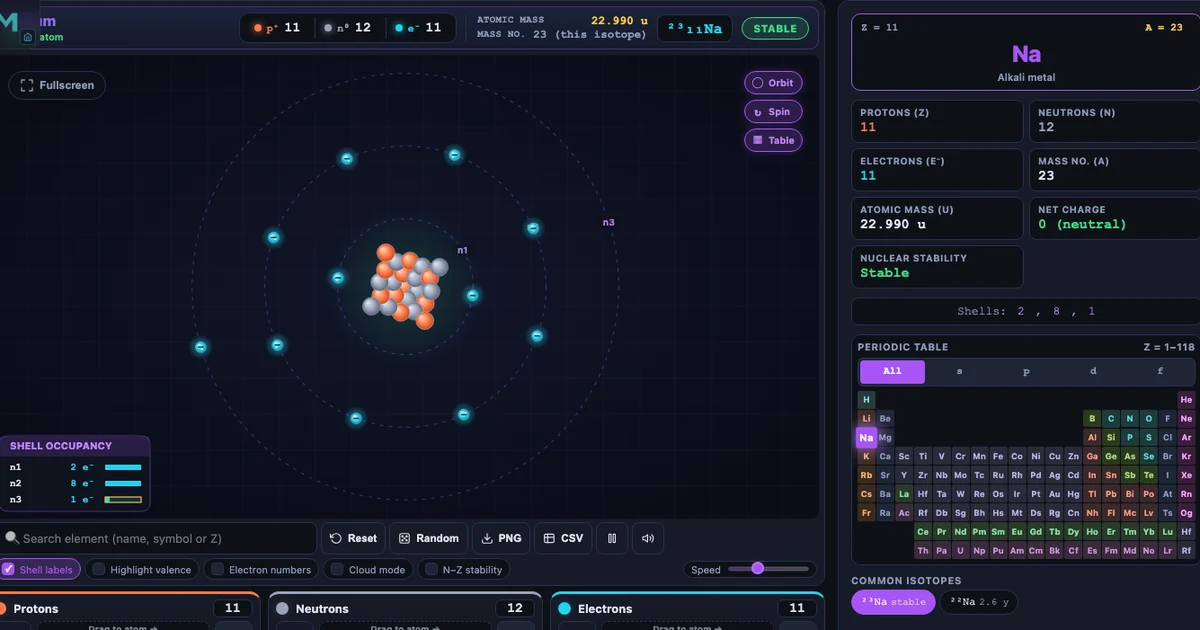
Task: Pick Beryllium (Be) in periodic table
Action: click(885, 418)
